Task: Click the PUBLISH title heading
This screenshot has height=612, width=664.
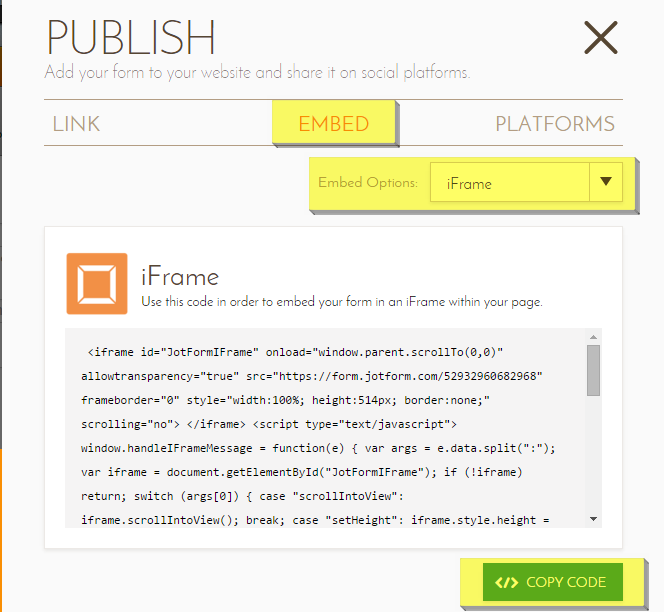Action: click(130, 38)
